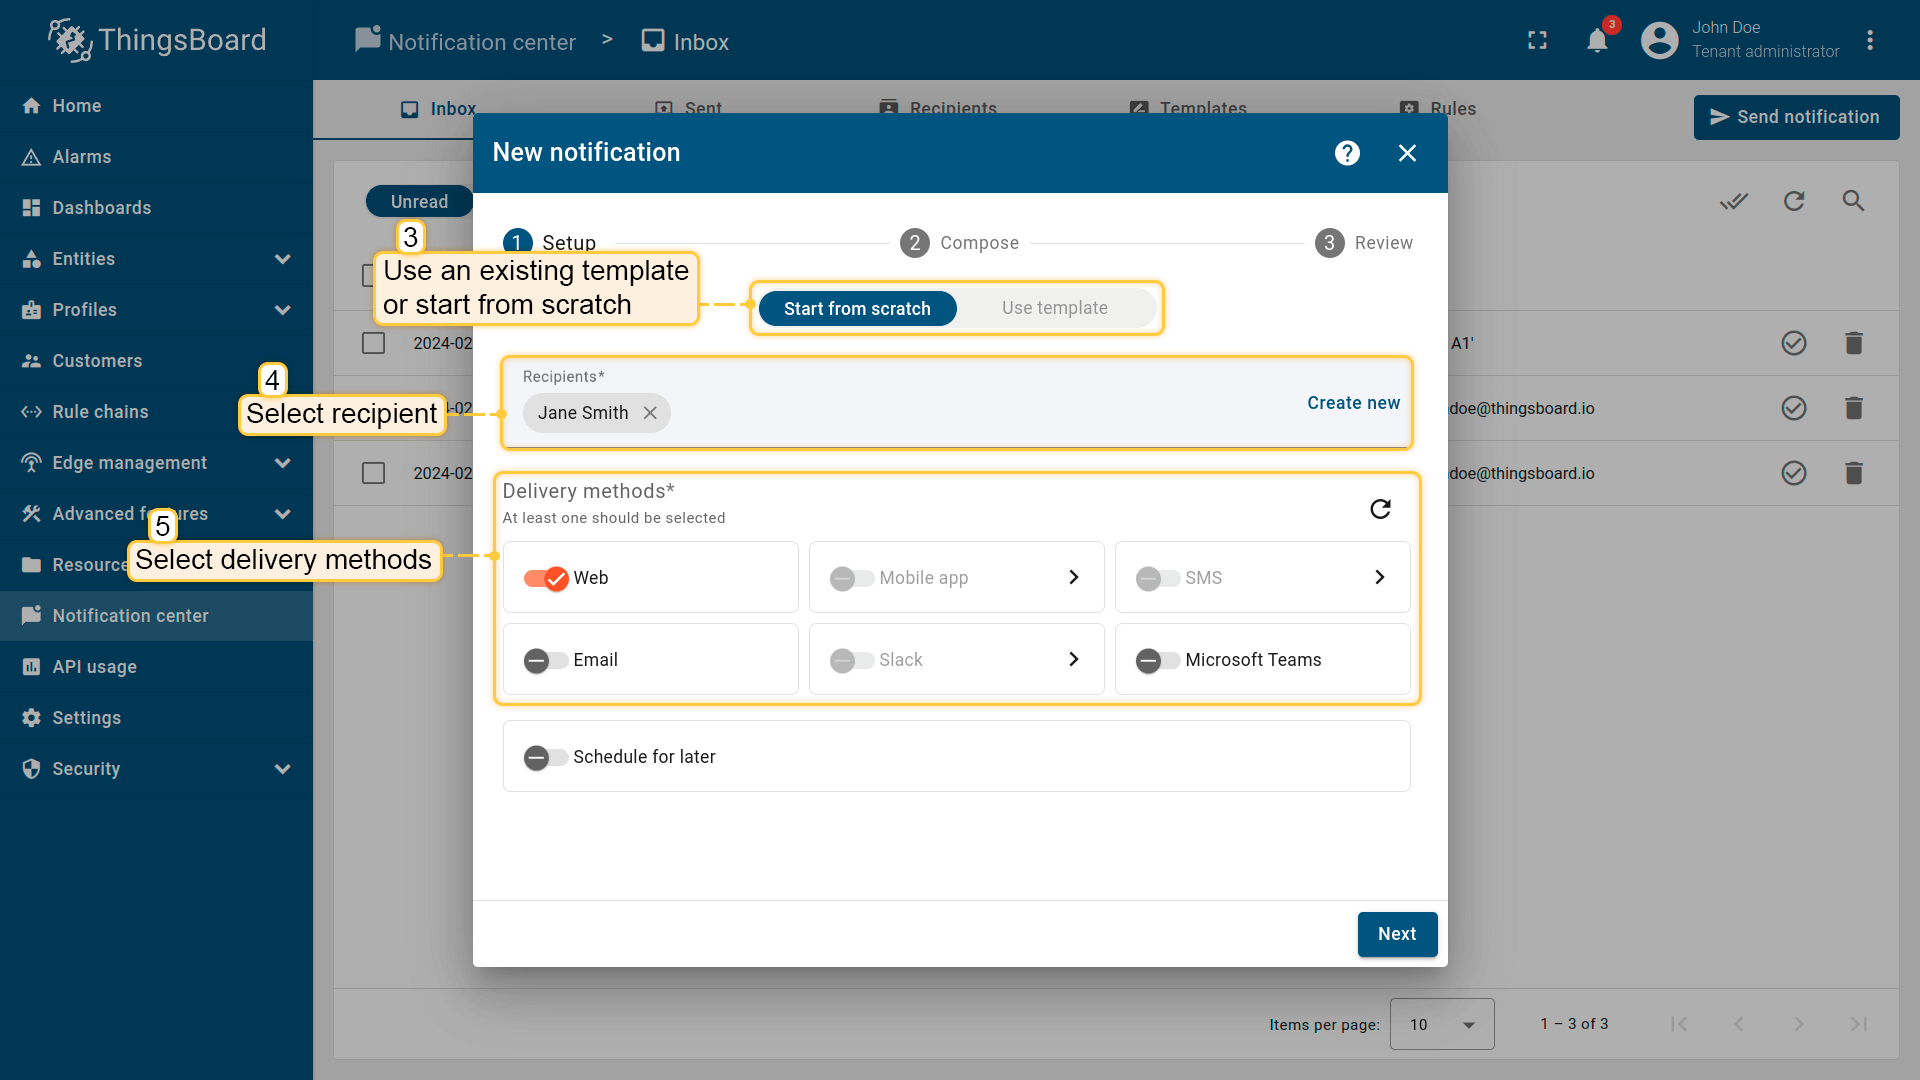The image size is (1920, 1080).
Task: Refresh delivery methods with reload icon
Action: [1380, 509]
